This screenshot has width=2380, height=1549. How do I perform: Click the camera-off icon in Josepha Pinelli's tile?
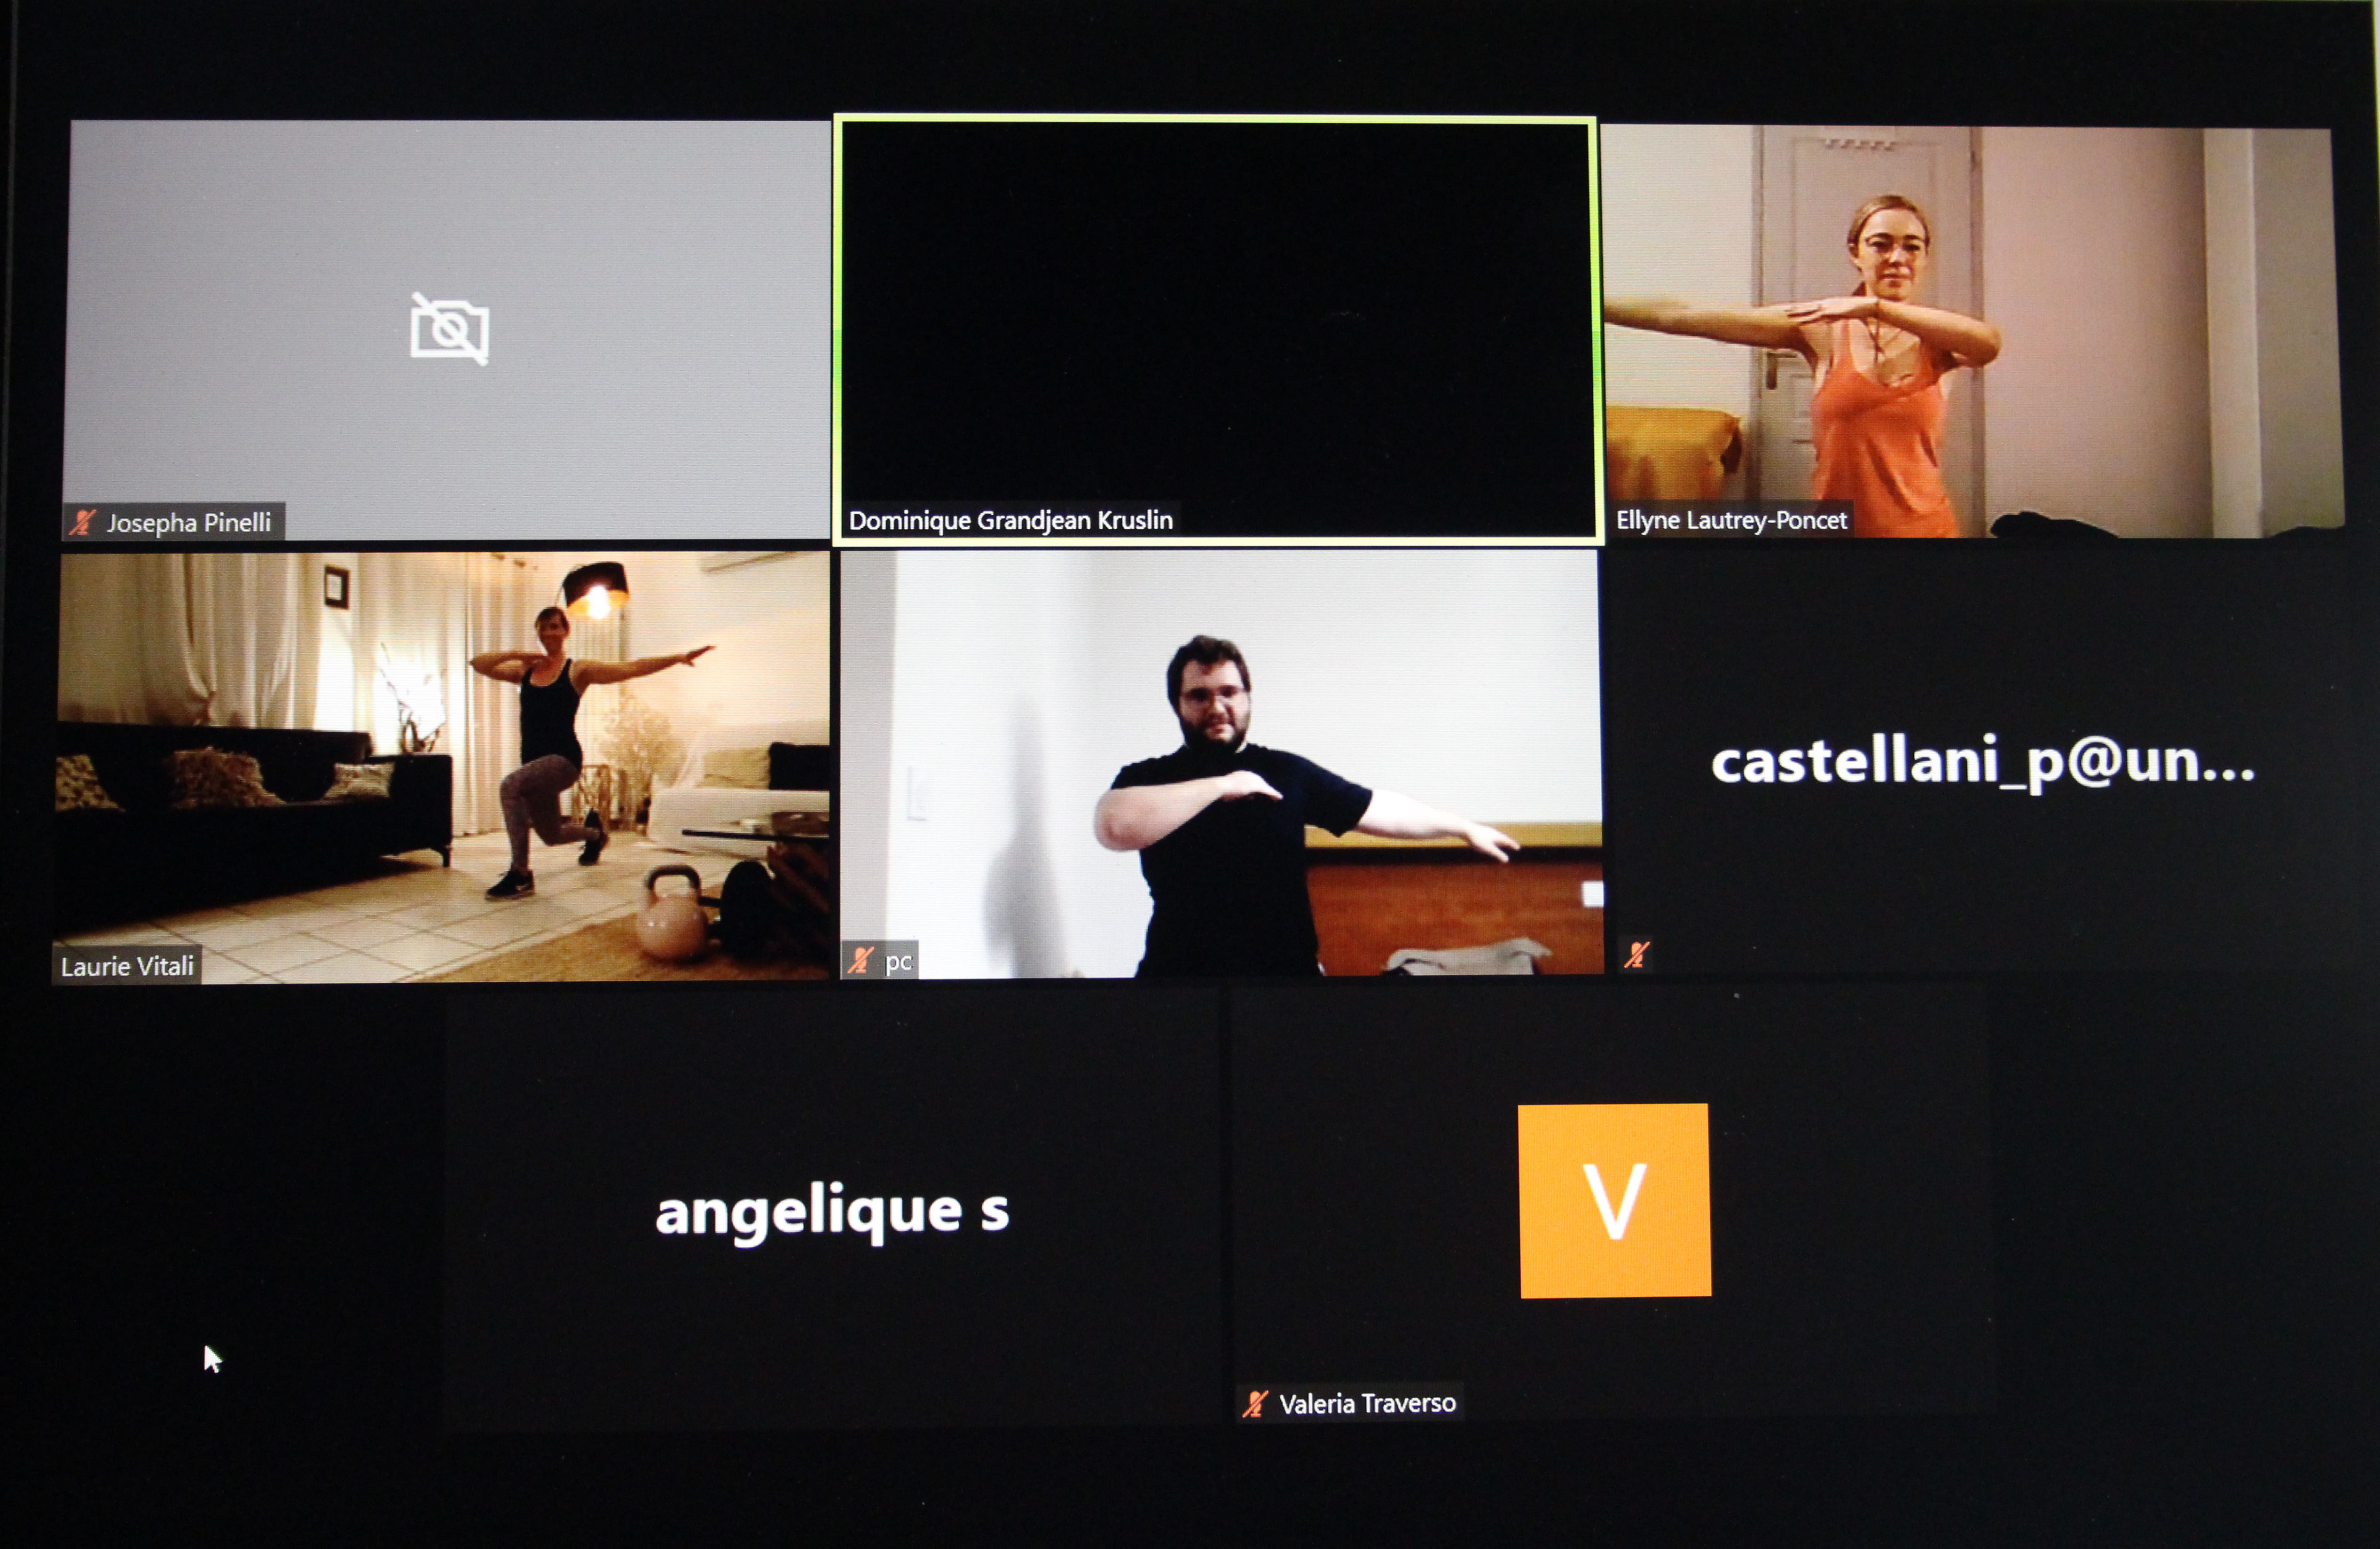click(449, 329)
